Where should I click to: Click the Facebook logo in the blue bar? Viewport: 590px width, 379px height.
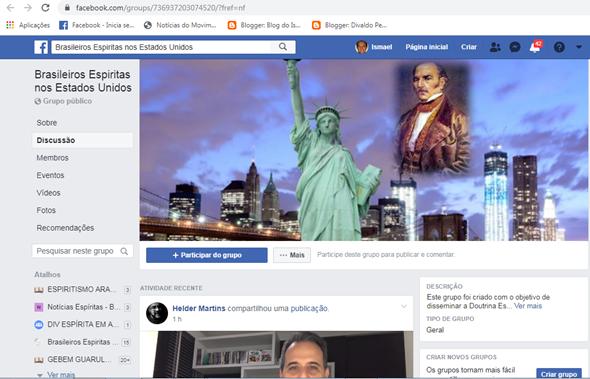(41, 47)
